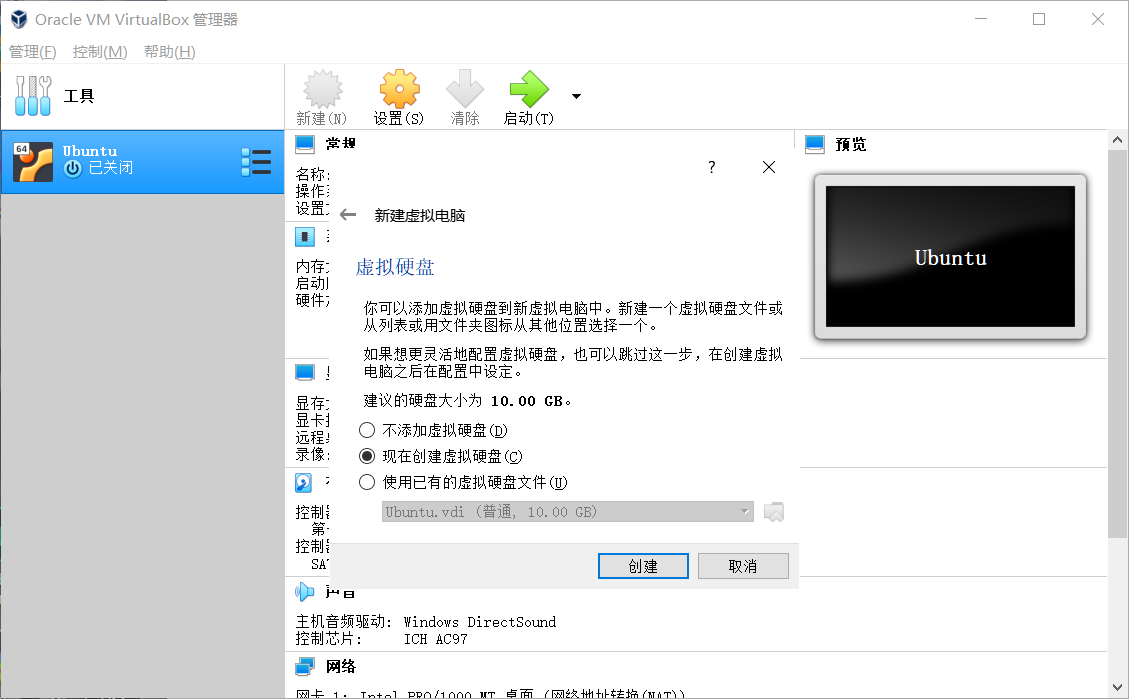
Task: Click the wizard help question mark
Action: coord(711,167)
